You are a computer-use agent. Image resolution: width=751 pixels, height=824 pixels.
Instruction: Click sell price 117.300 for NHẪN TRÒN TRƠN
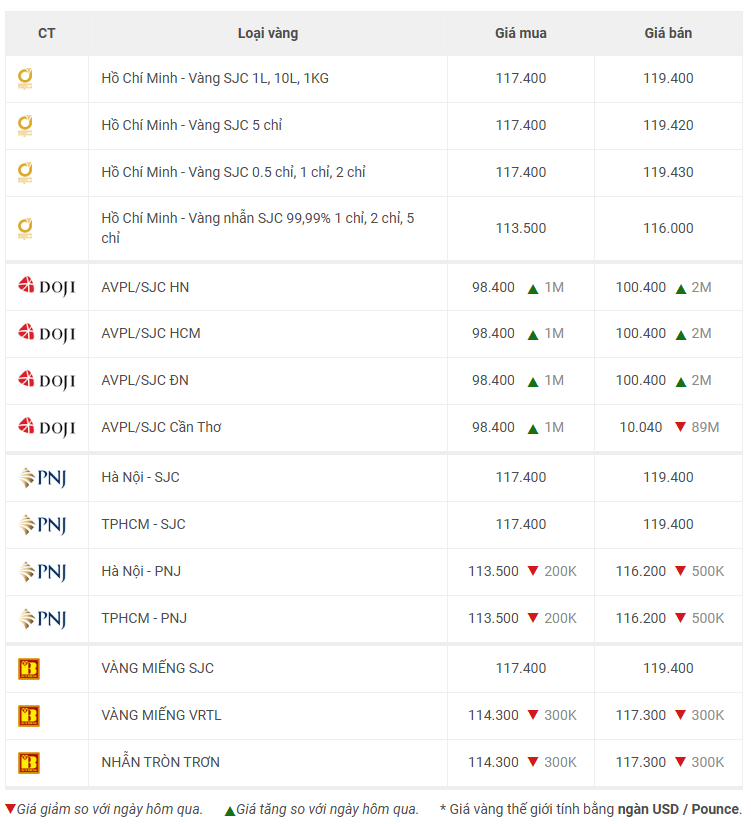641,762
